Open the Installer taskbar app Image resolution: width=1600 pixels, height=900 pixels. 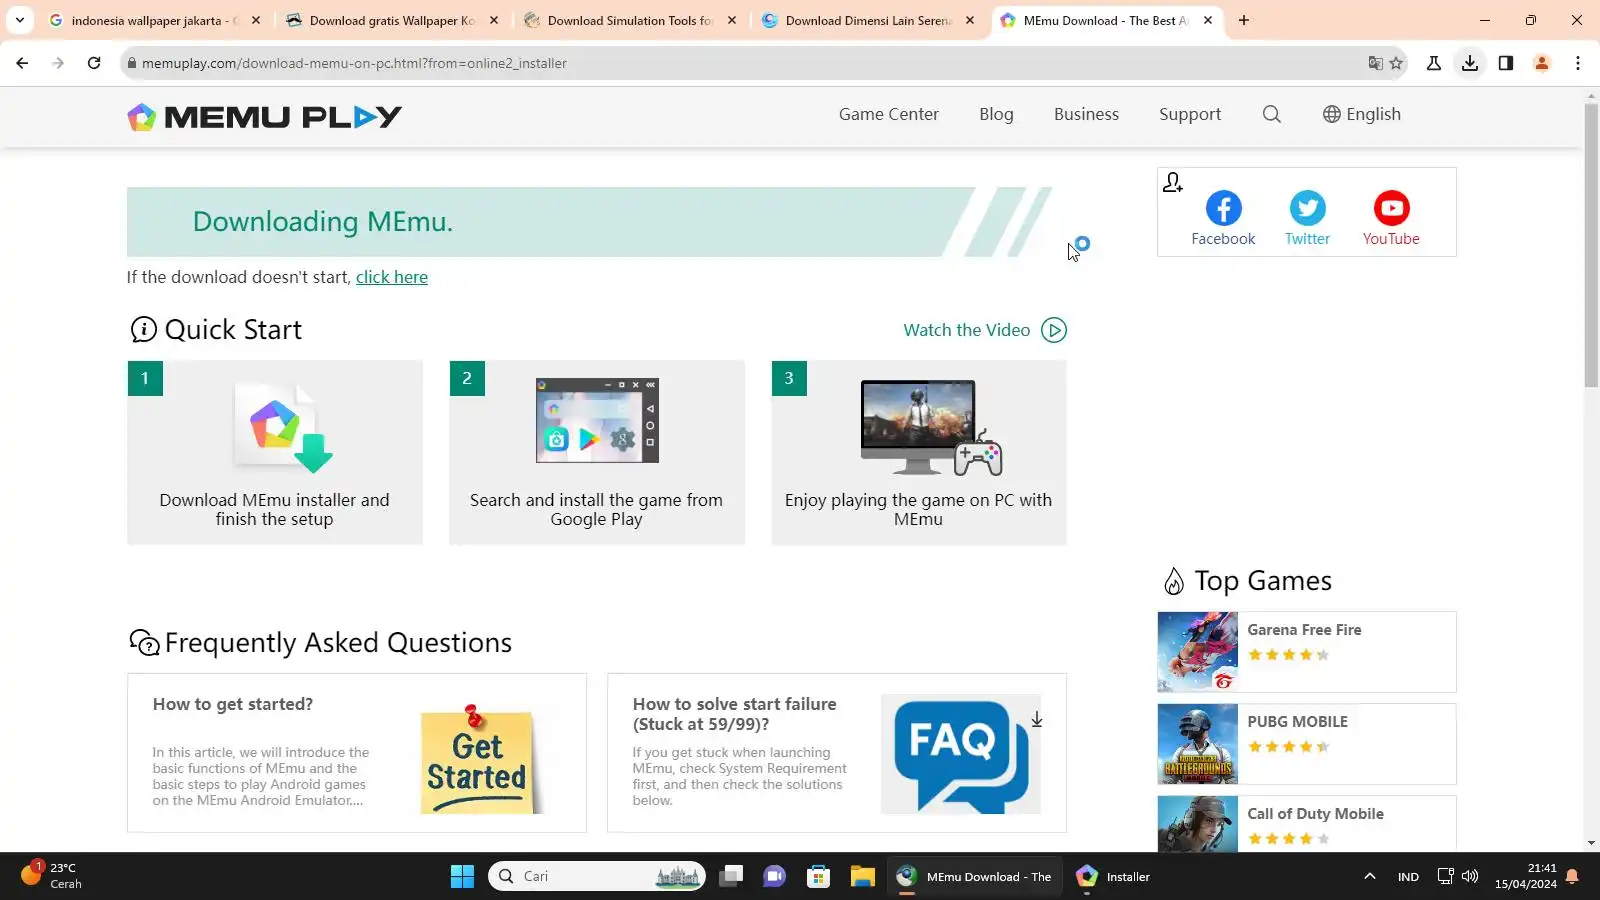click(1113, 877)
